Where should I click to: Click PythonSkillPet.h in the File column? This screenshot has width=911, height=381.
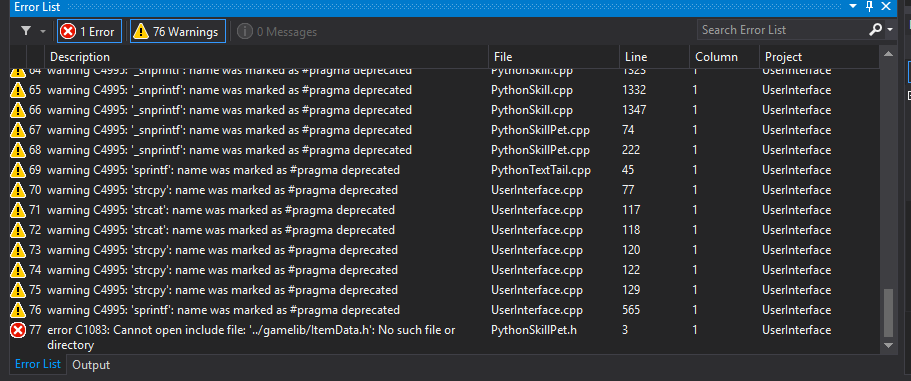point(534,330)
